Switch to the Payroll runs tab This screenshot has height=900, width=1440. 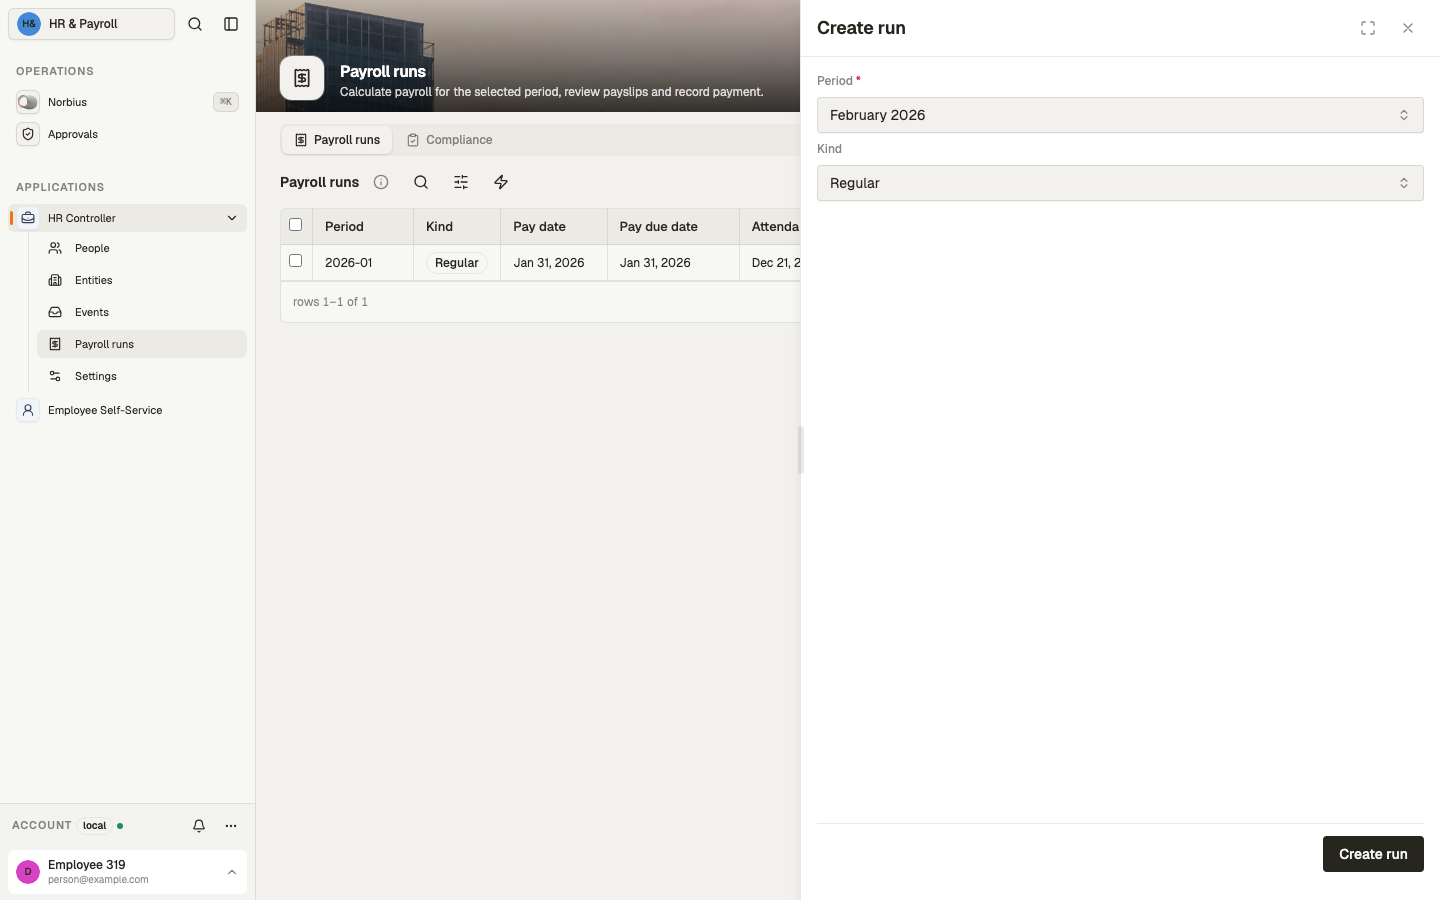coord(337,140)
